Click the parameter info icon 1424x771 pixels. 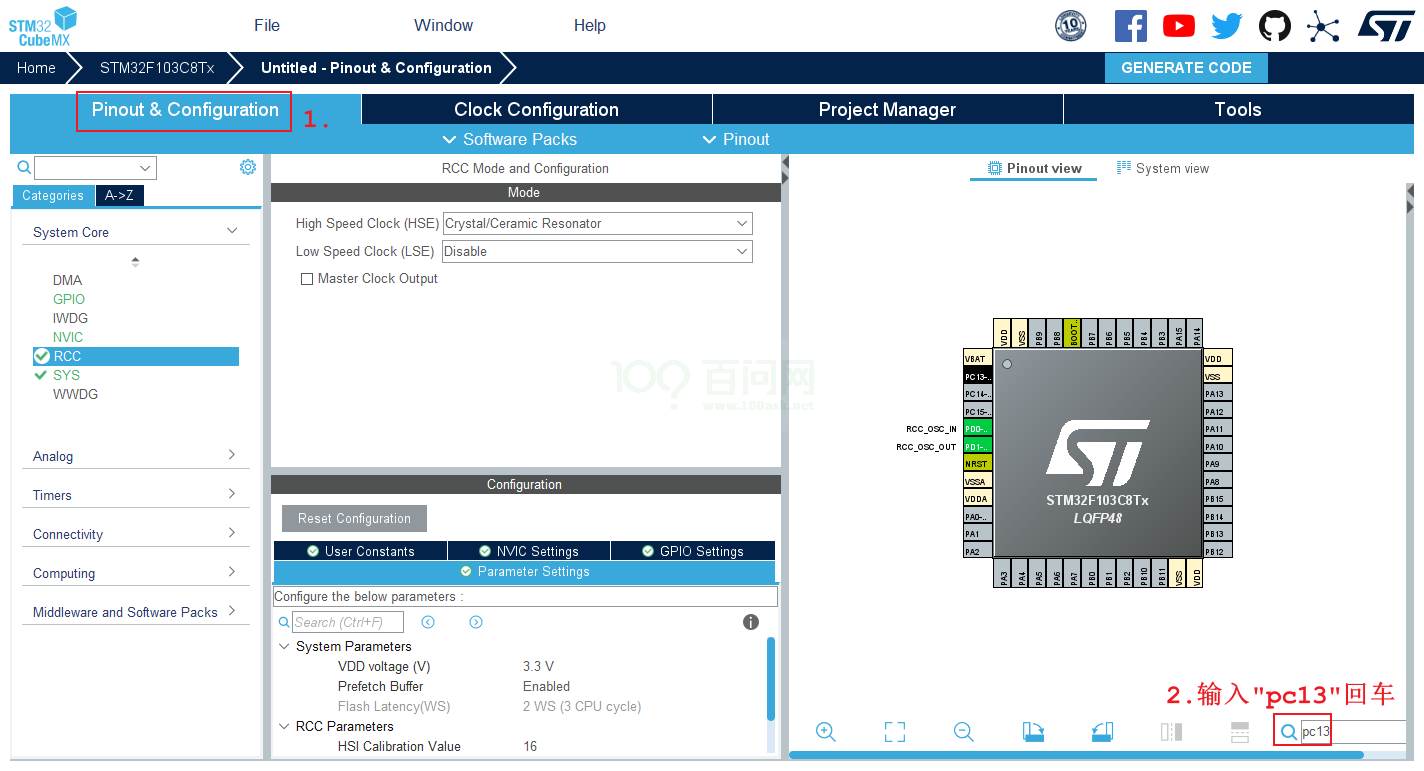point(751,622)
